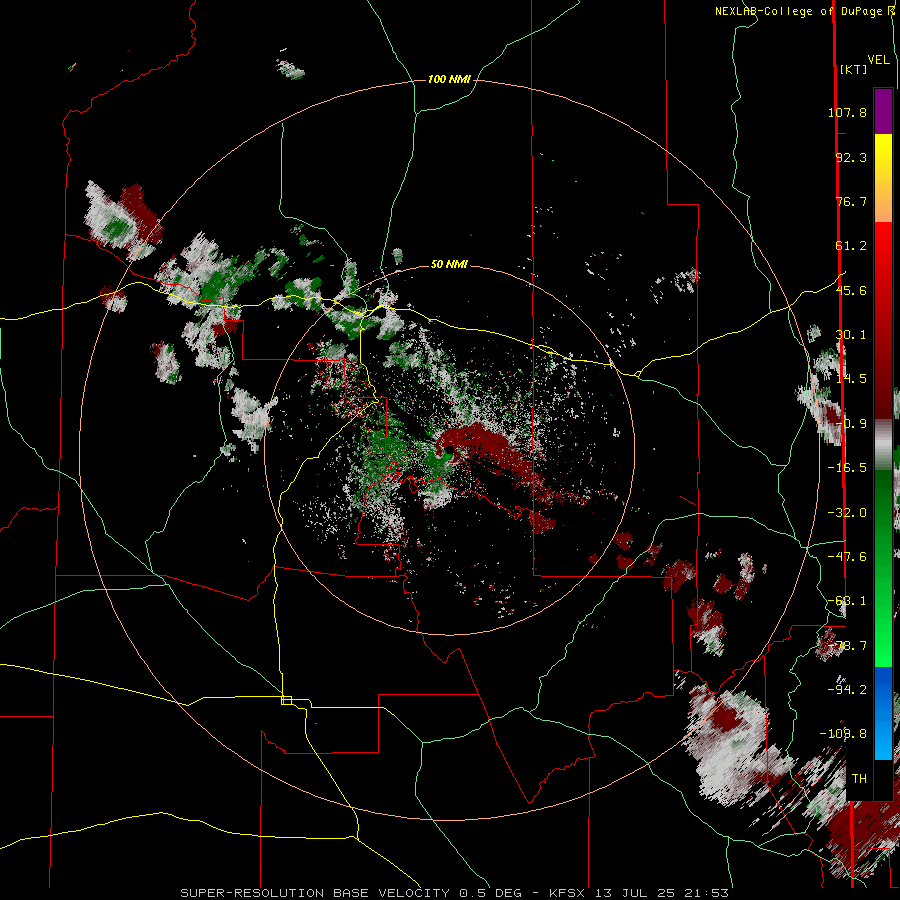
Task: Click the 100 NMI range ring label
Action: click(x=449, y=79)
